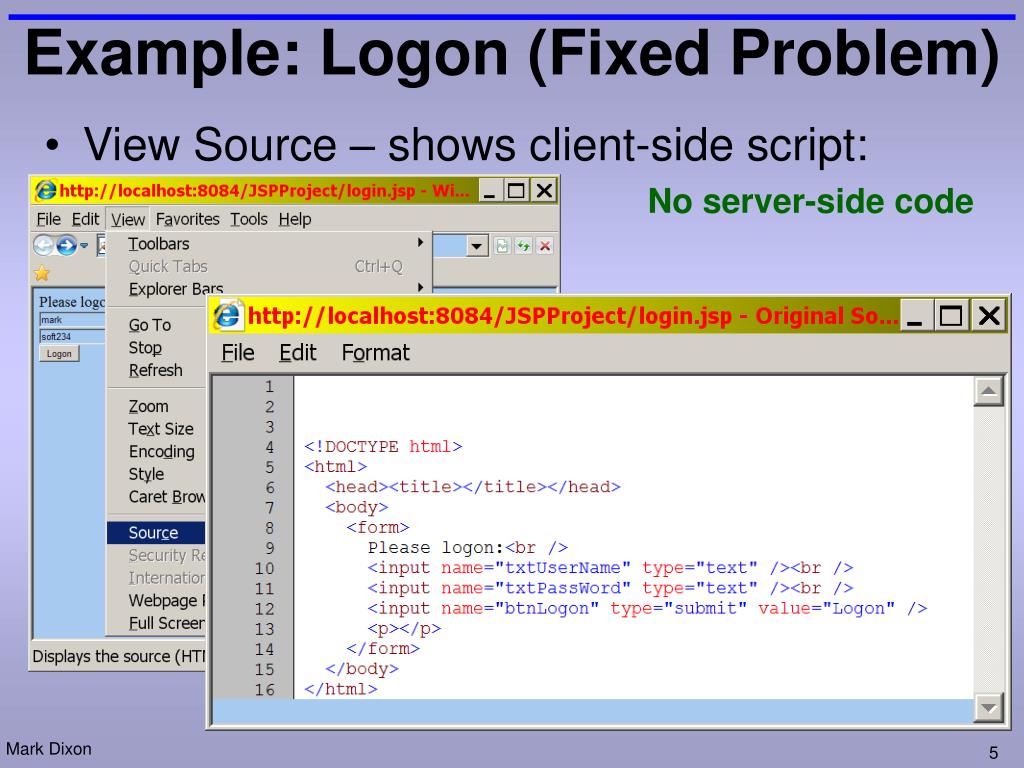Image resolution: width=1024 pixels, height=768 pixels.
Task: Choose Text Size in View menu
Action: (x=157, y=429)
